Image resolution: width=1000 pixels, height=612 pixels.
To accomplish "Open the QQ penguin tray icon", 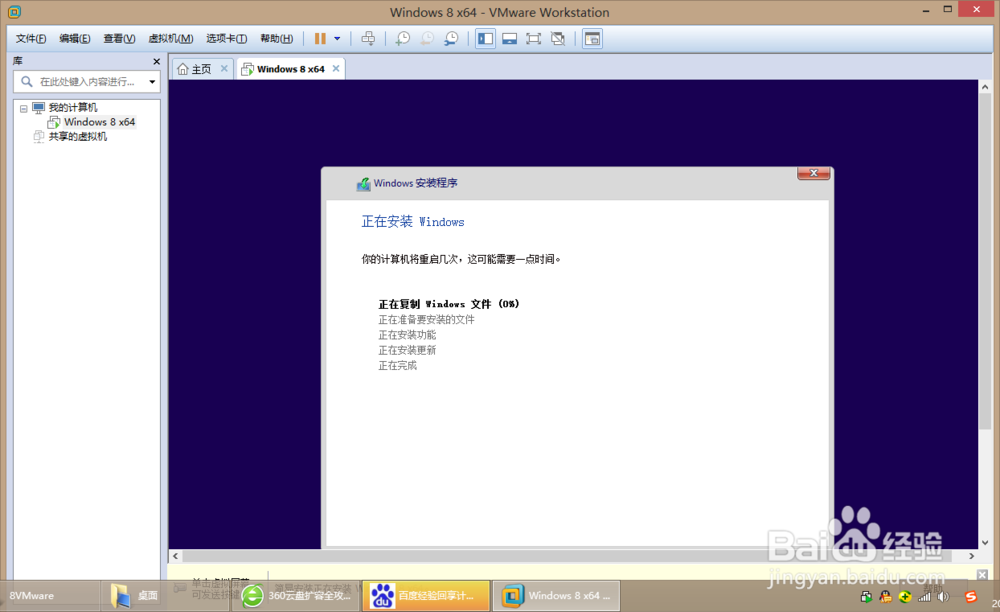I will point(885,597).
